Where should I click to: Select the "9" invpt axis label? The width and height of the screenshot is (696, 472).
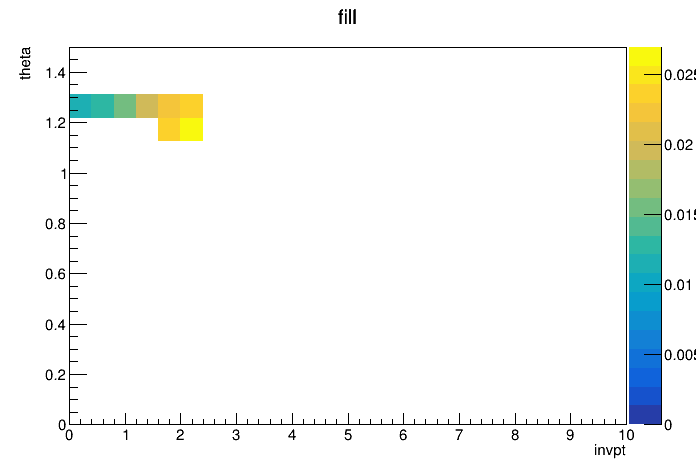570,435
